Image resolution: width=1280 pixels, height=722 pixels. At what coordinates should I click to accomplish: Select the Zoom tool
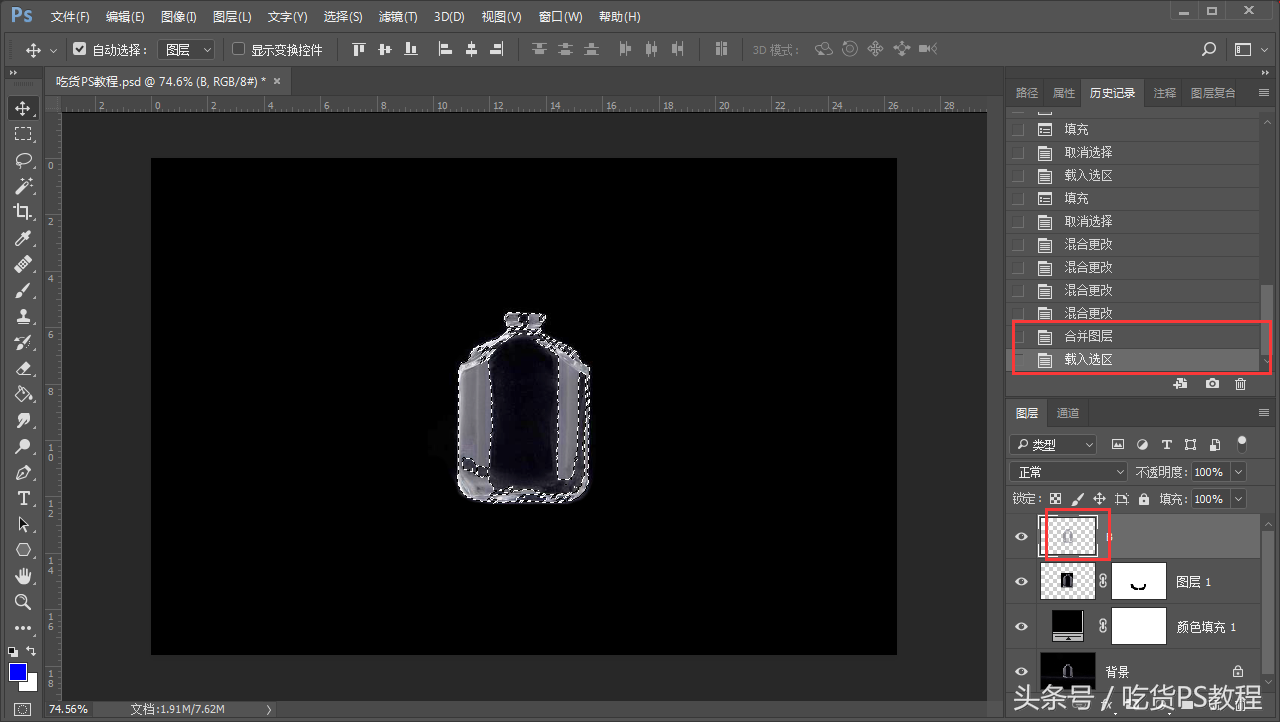click(23, 602)
